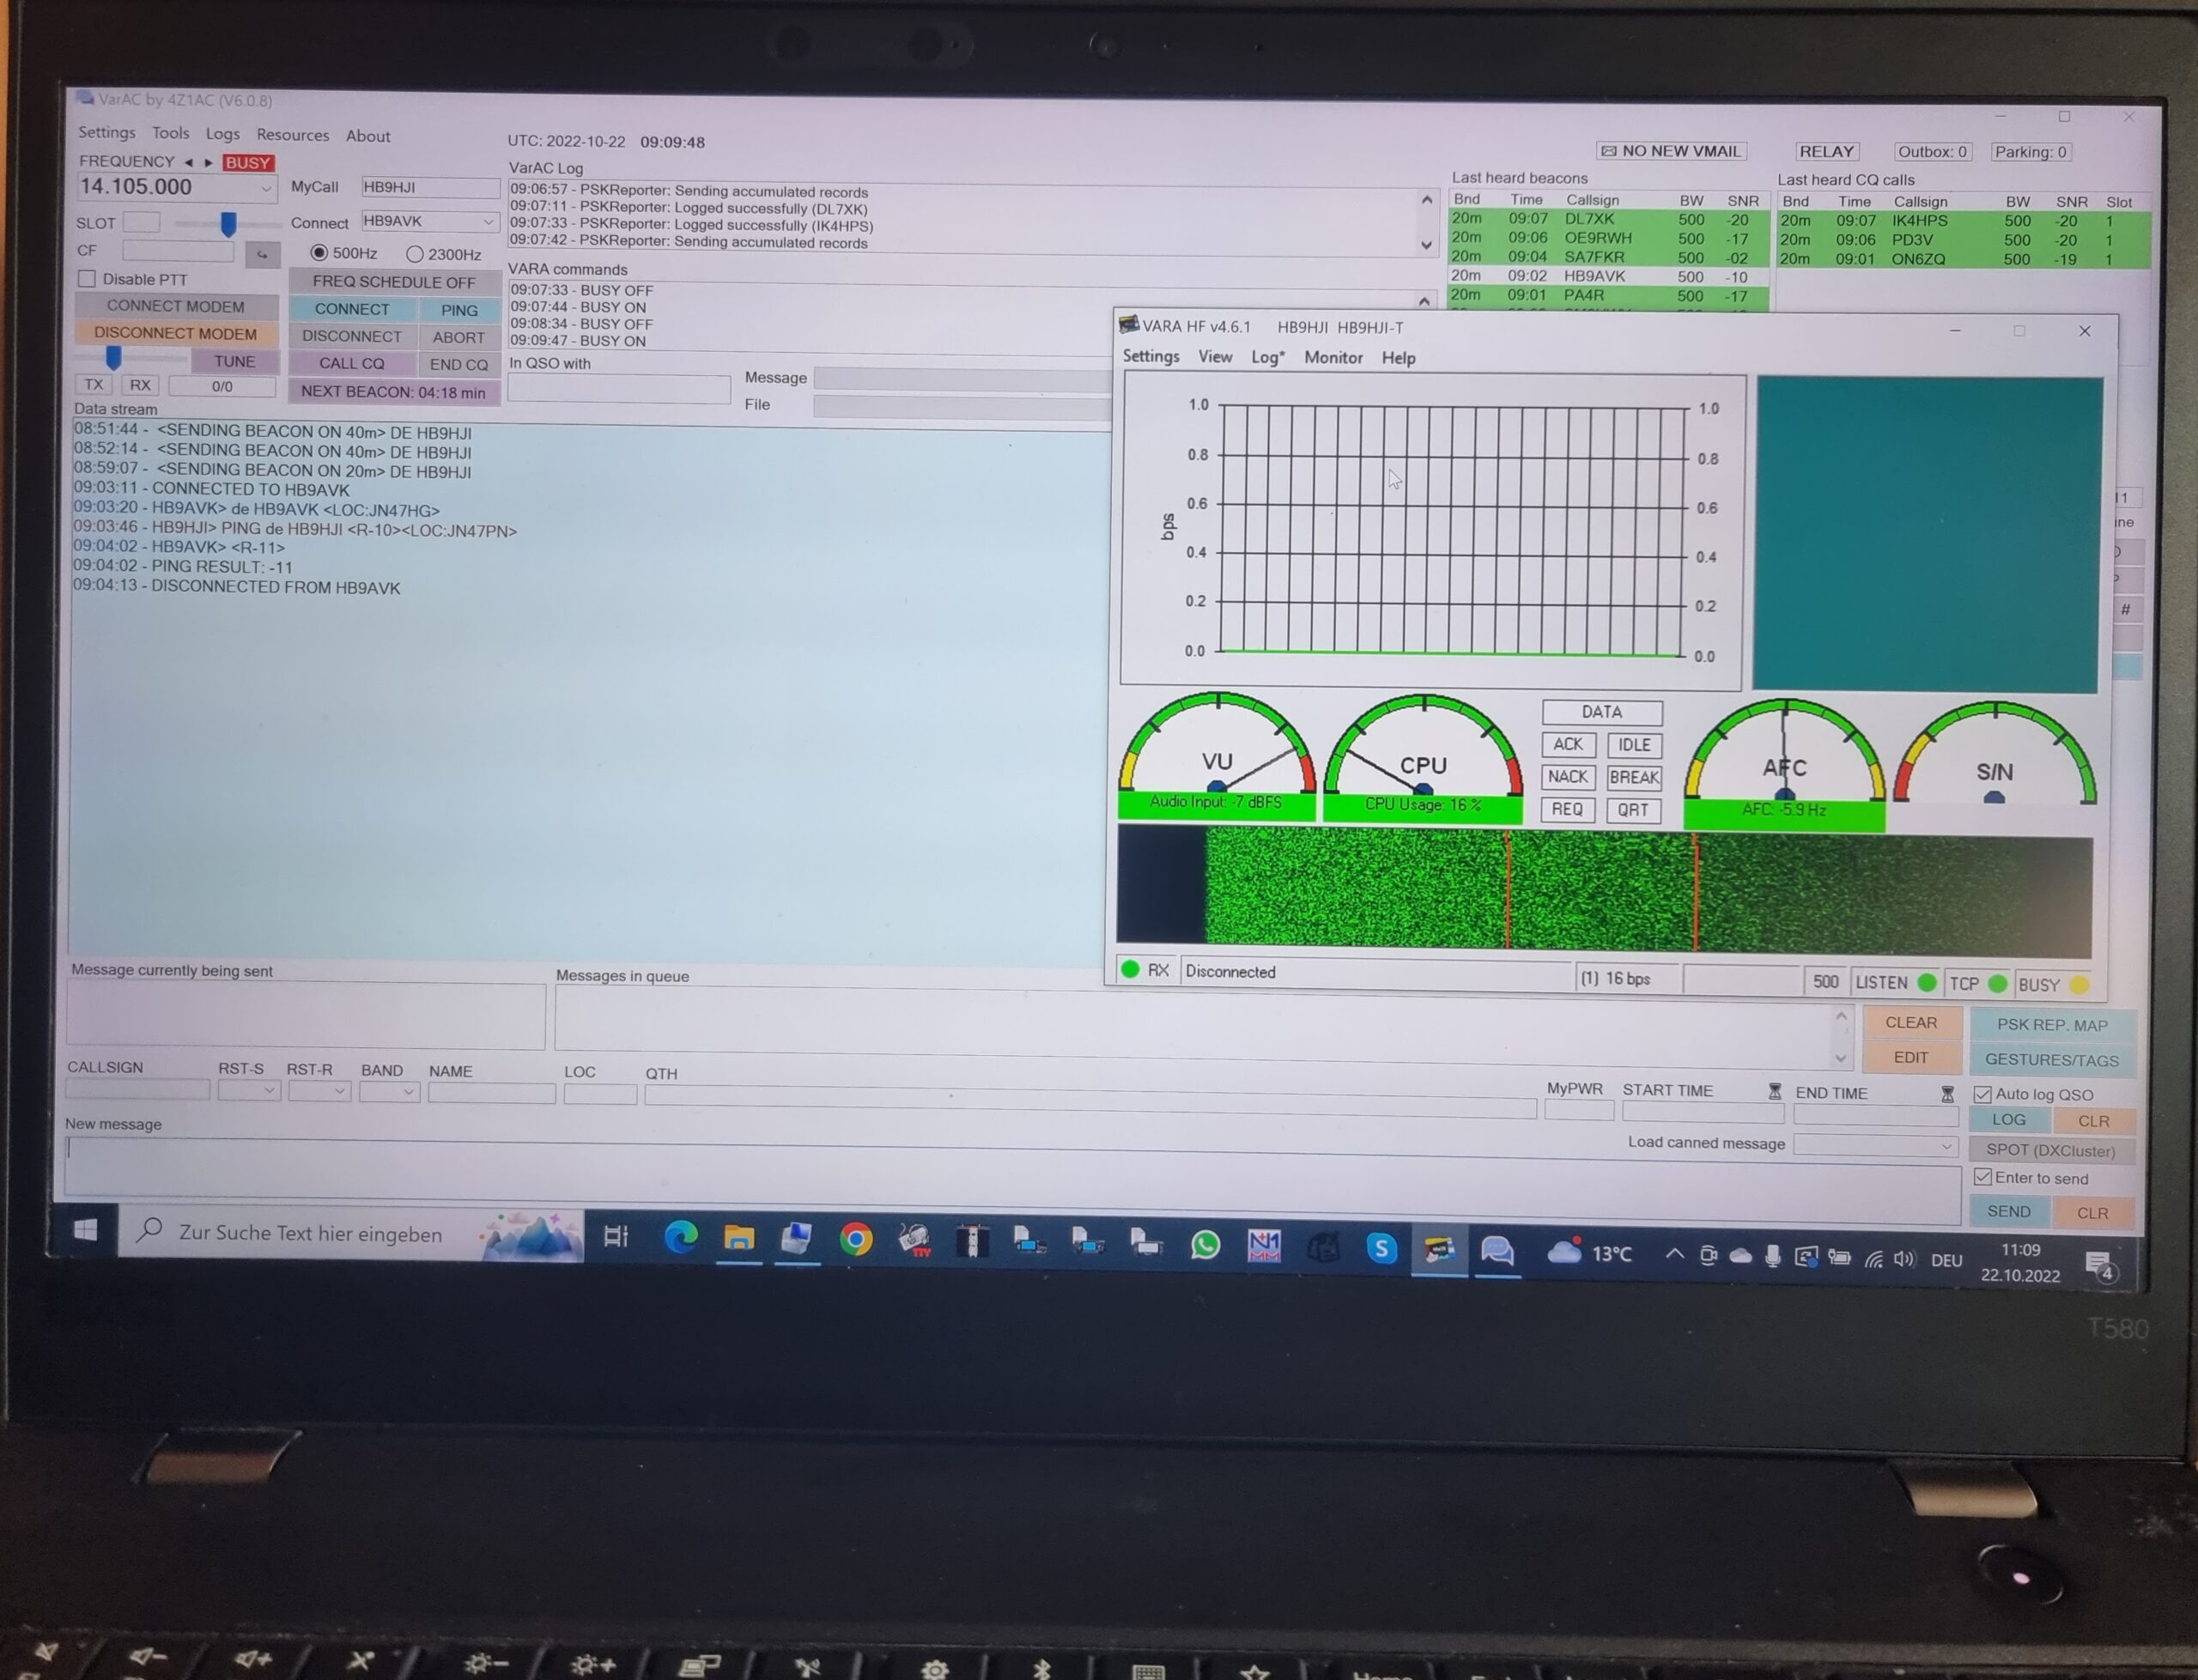
Task: Click VarAC Log scroll up arrow
Action: (x=1426, y=200)
